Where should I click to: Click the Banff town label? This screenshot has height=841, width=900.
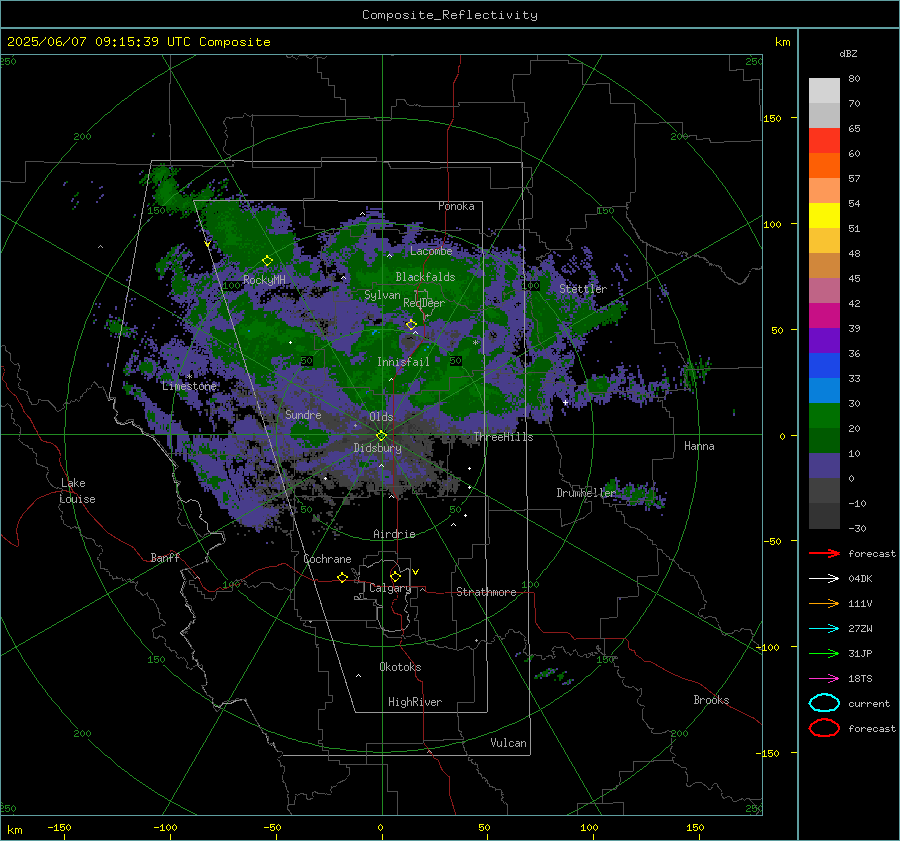165,557
